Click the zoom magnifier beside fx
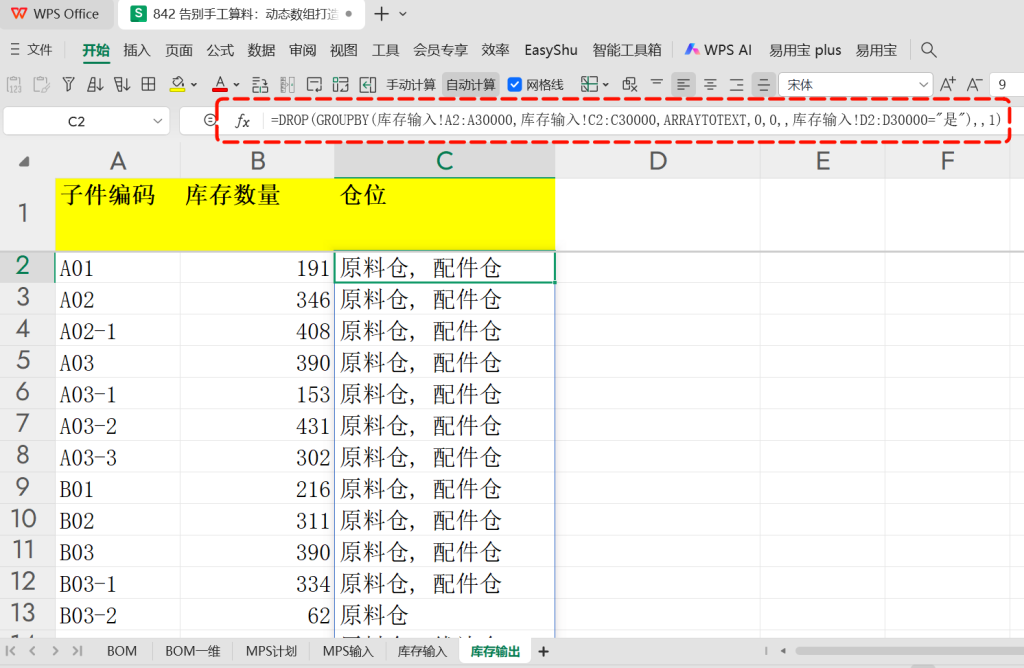 209,120
